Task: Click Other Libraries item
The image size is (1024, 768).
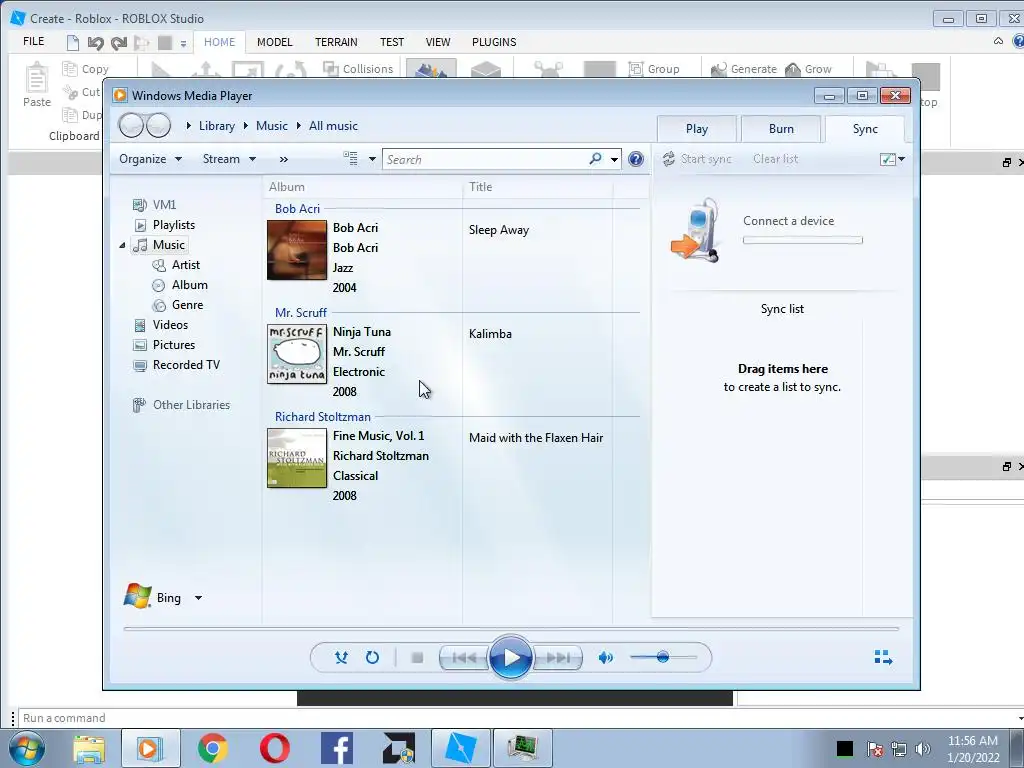Action: (x=182, y=405)
